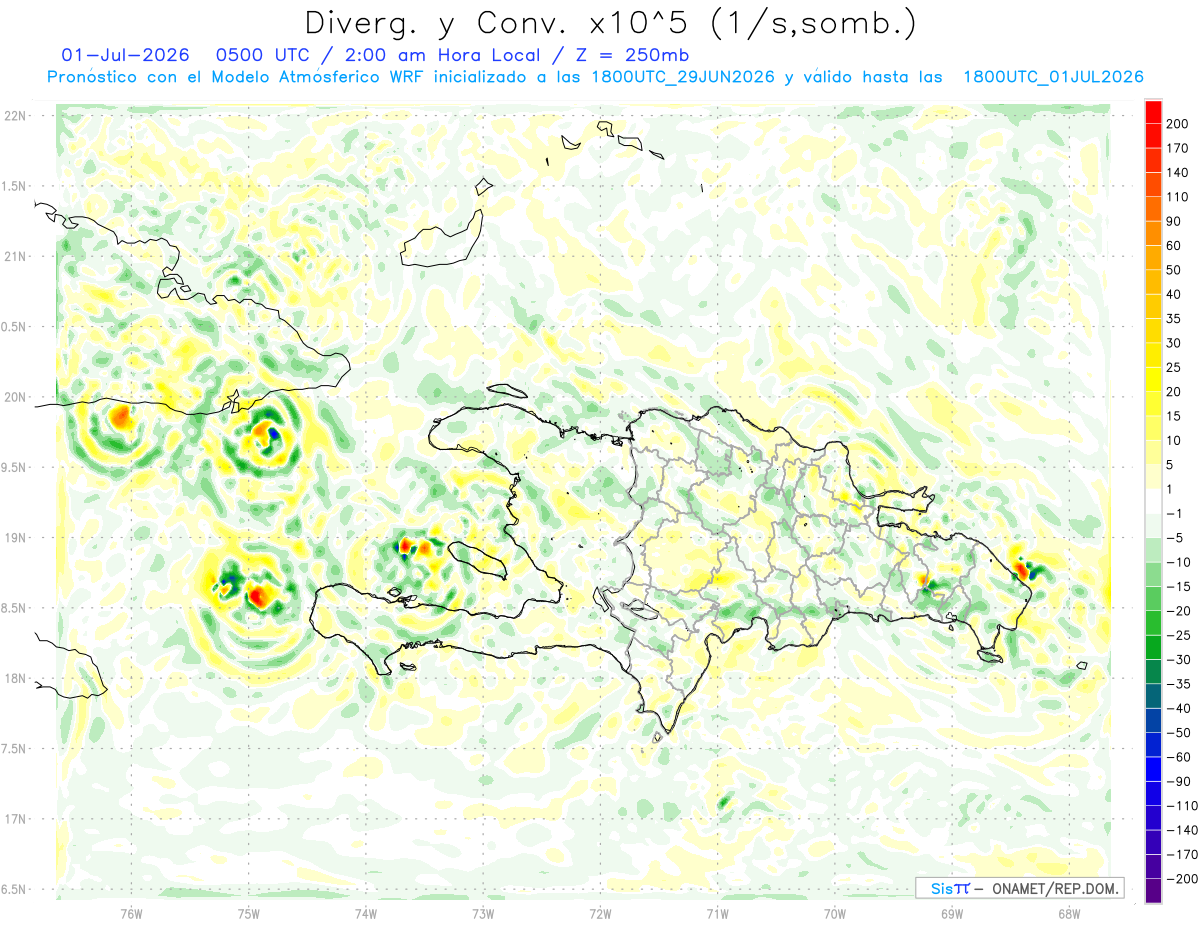1200x927 pixels.
Task: Click the "75W" longitude label
Action: click(x=249, y=914)
